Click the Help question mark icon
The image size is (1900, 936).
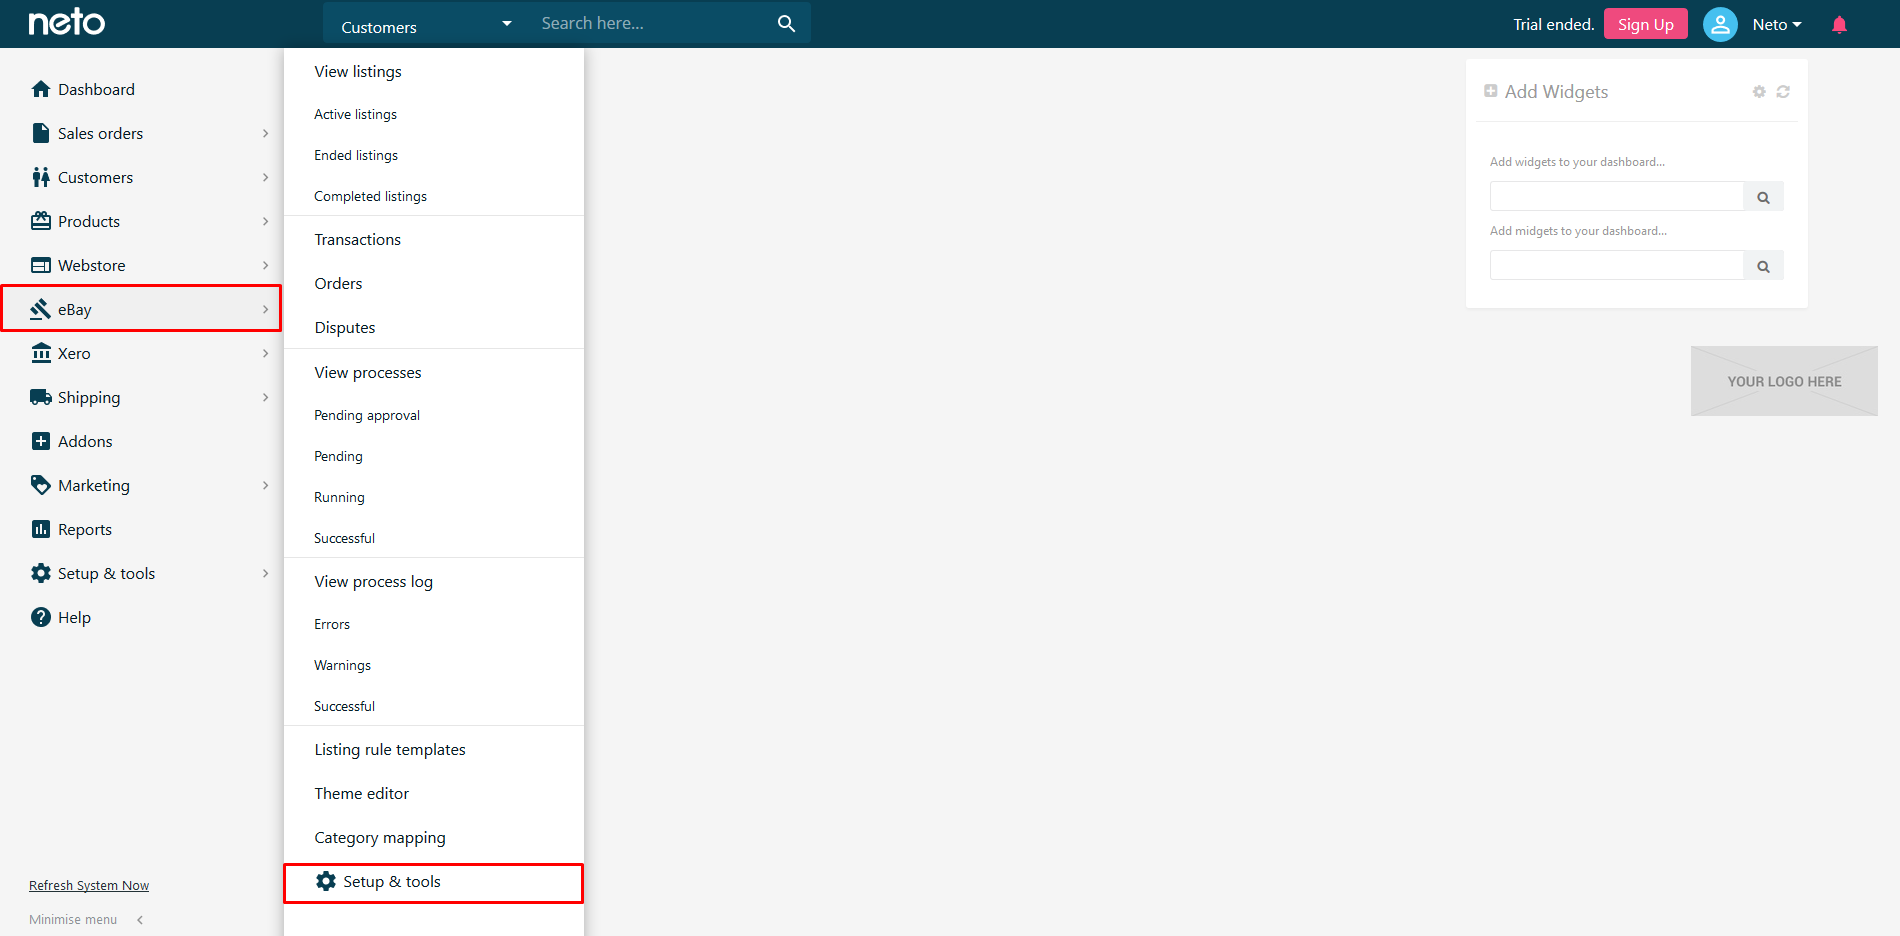coord(41,617)
